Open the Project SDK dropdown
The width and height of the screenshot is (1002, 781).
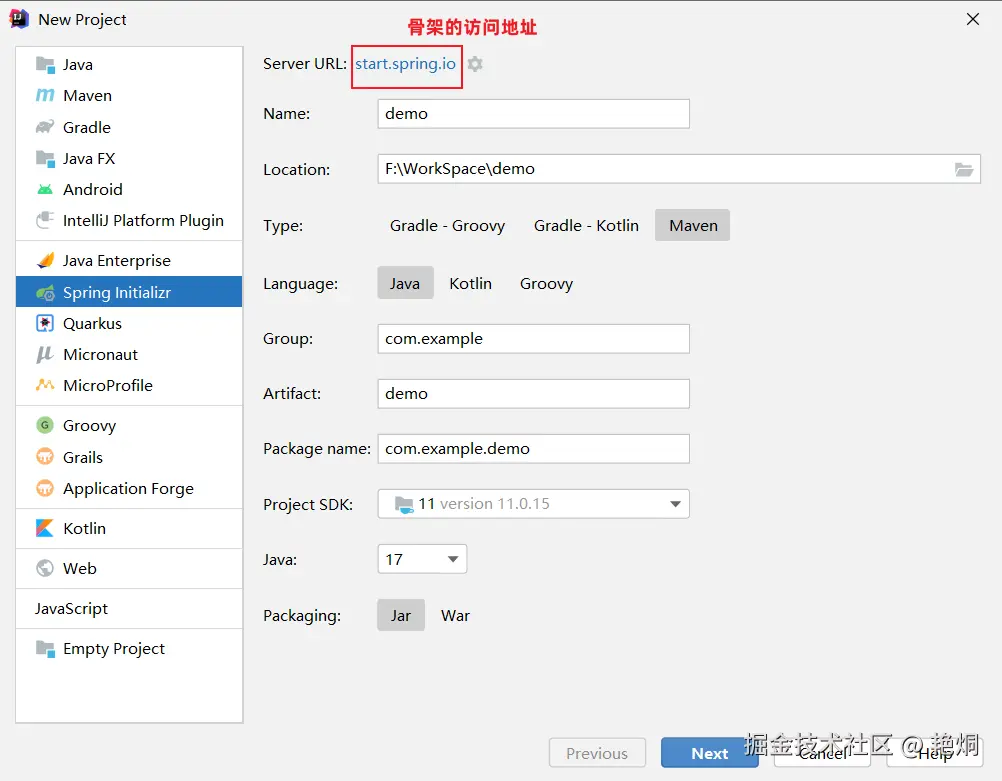(x=534, y=504)
